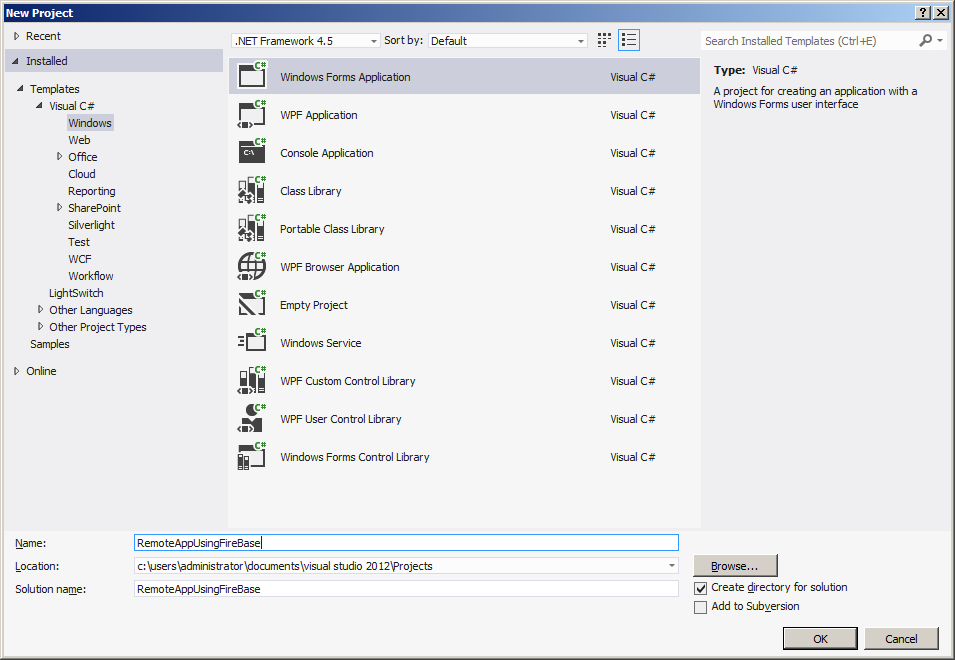Expand the Online section
The image size is (955, 660).
coord(16,371)
